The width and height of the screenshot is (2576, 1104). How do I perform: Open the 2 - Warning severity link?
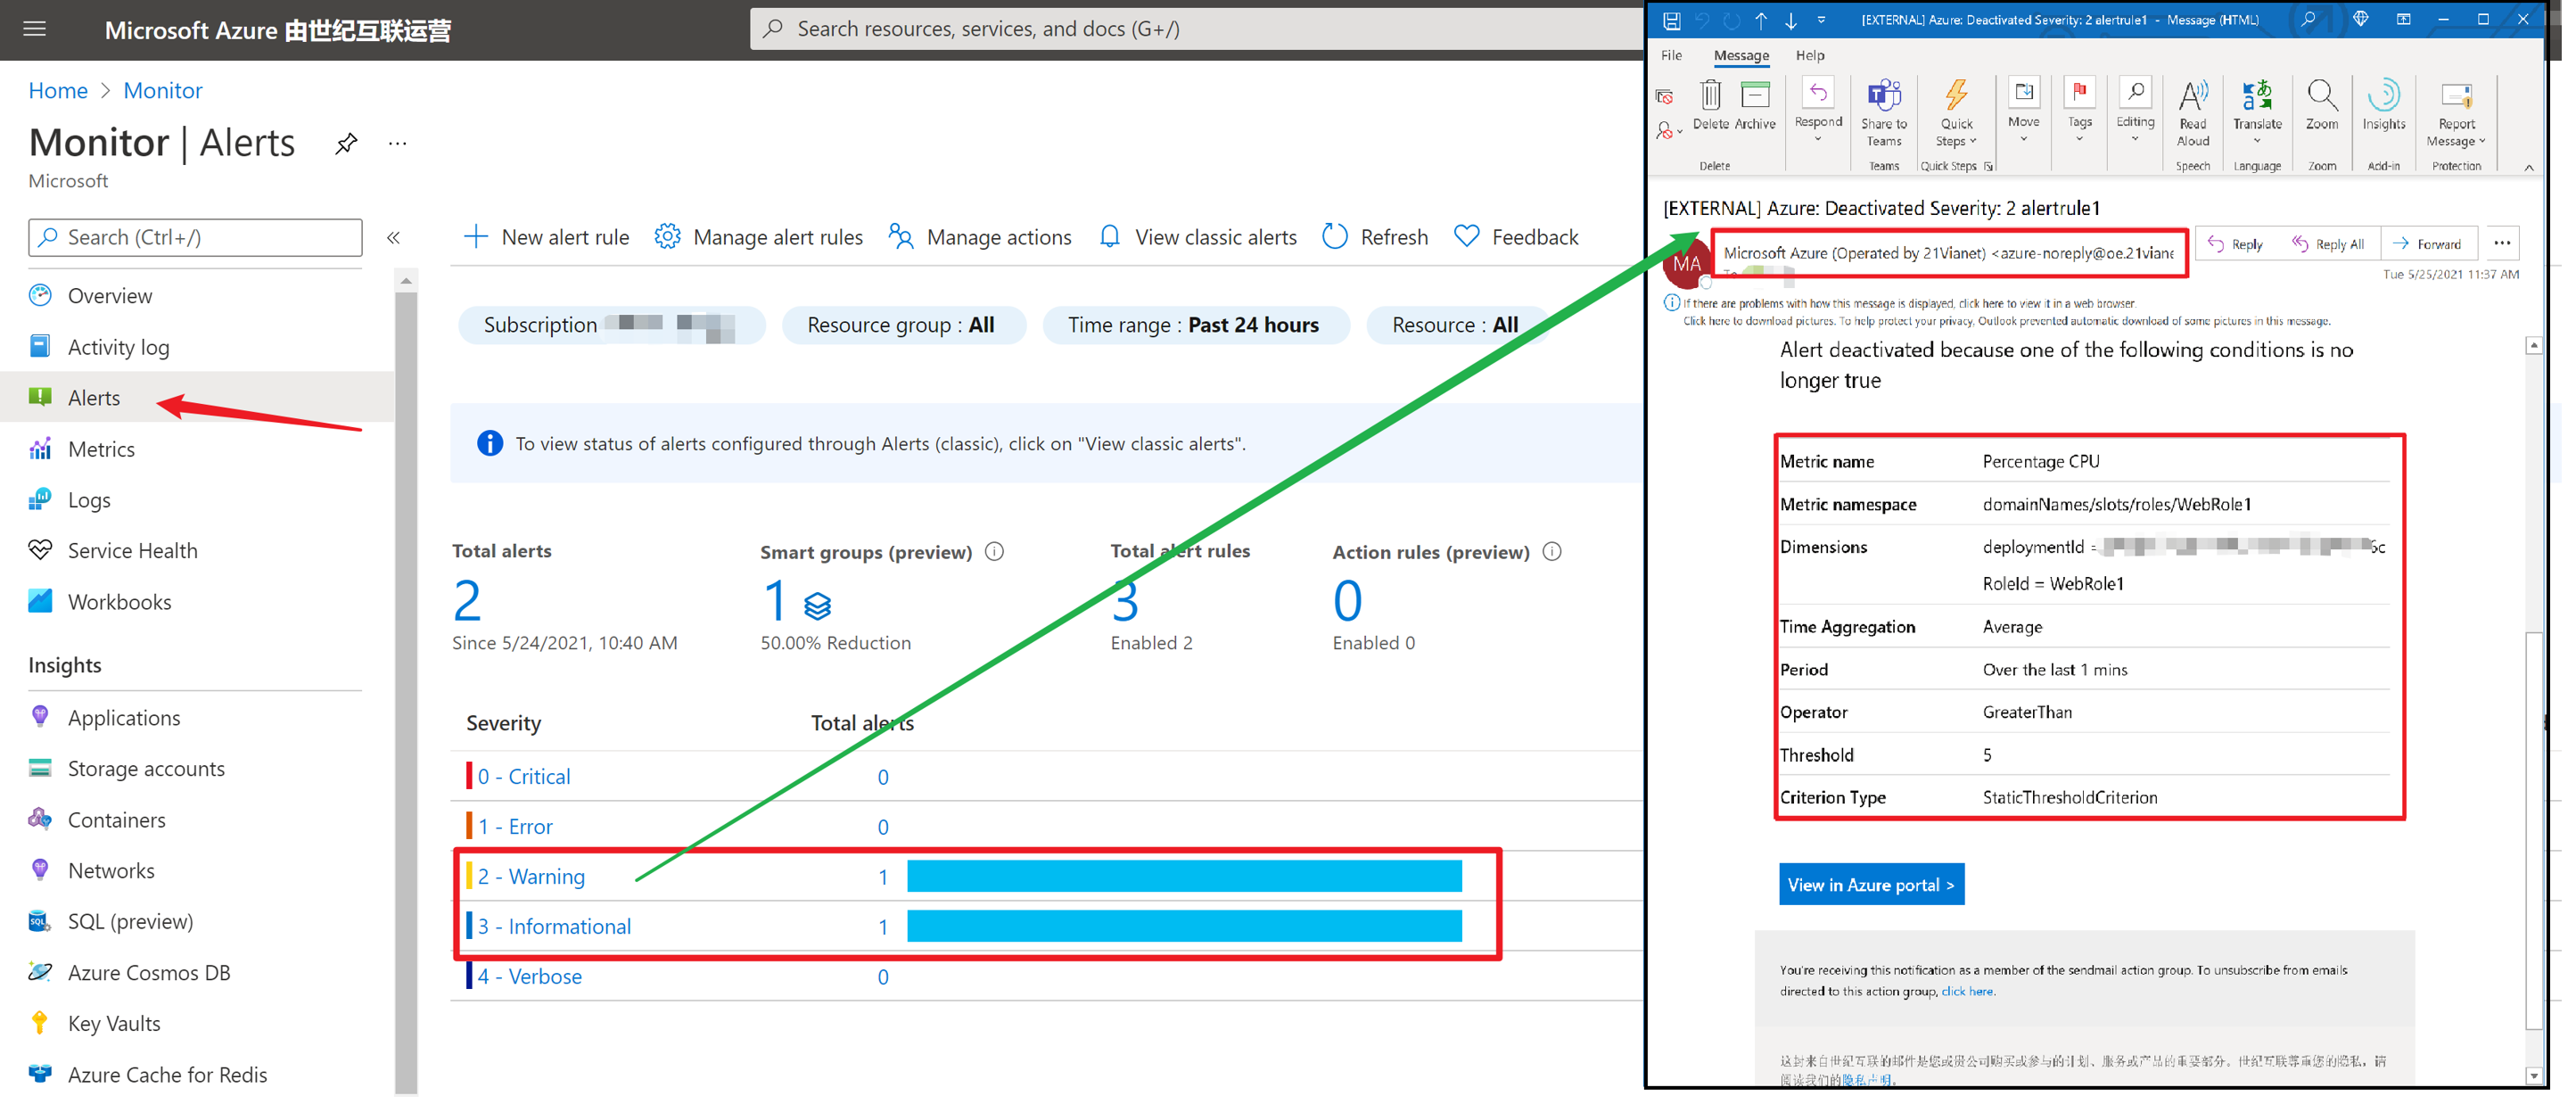point(531,877)
